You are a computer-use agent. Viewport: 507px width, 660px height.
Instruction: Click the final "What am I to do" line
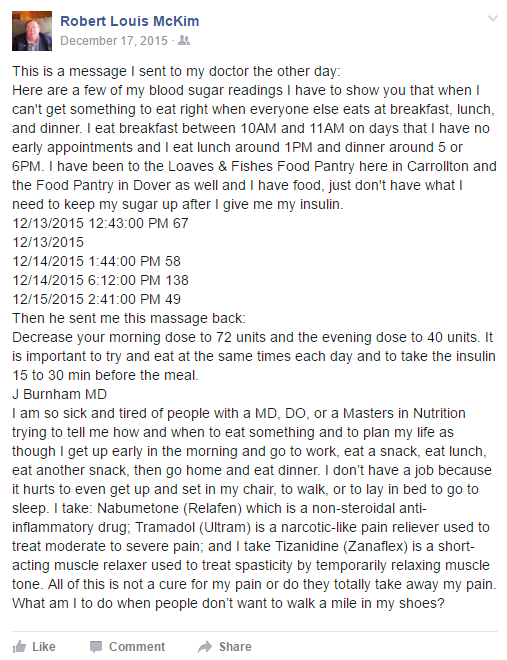[x=228, y=604]
